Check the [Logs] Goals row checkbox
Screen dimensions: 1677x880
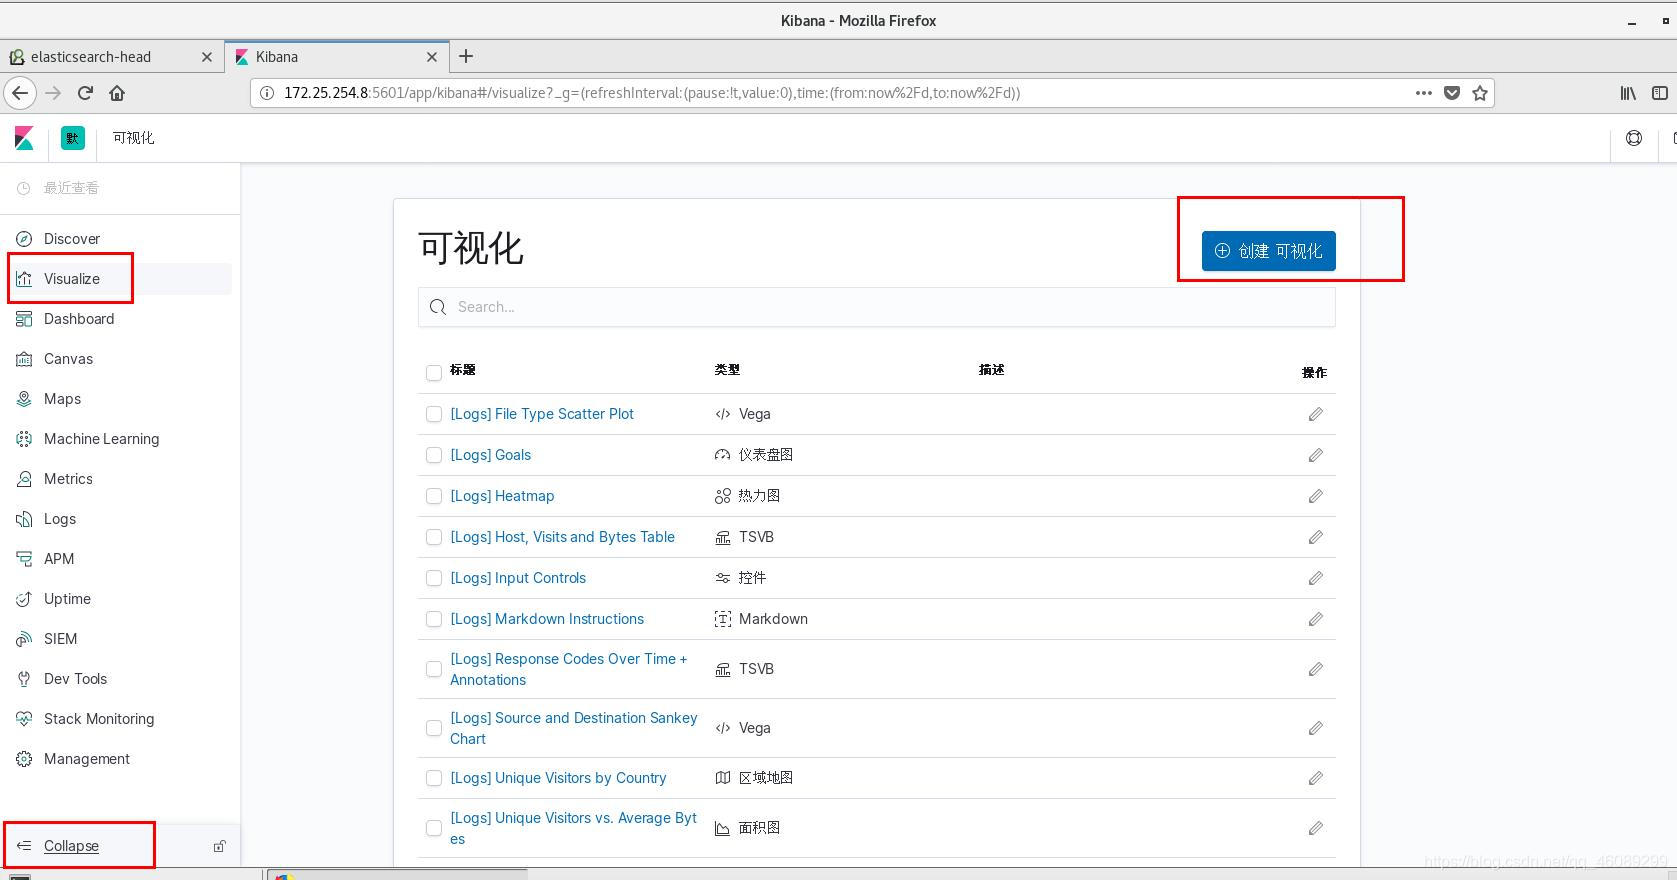coord(434,455)
